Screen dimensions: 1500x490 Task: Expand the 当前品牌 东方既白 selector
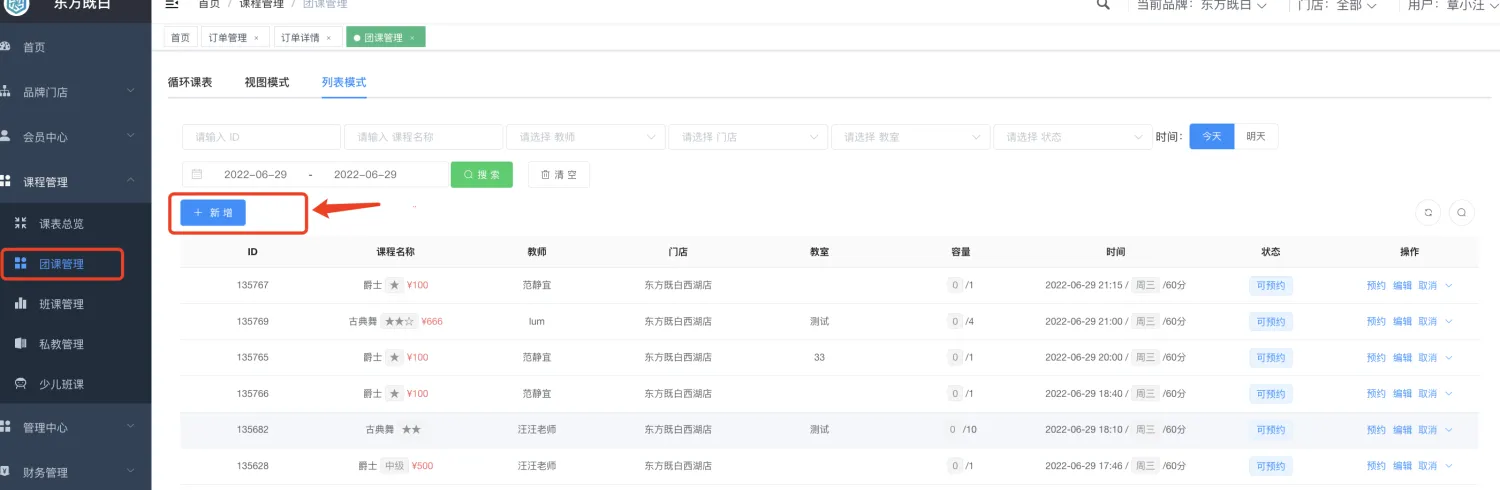[x=1203, y=6]
